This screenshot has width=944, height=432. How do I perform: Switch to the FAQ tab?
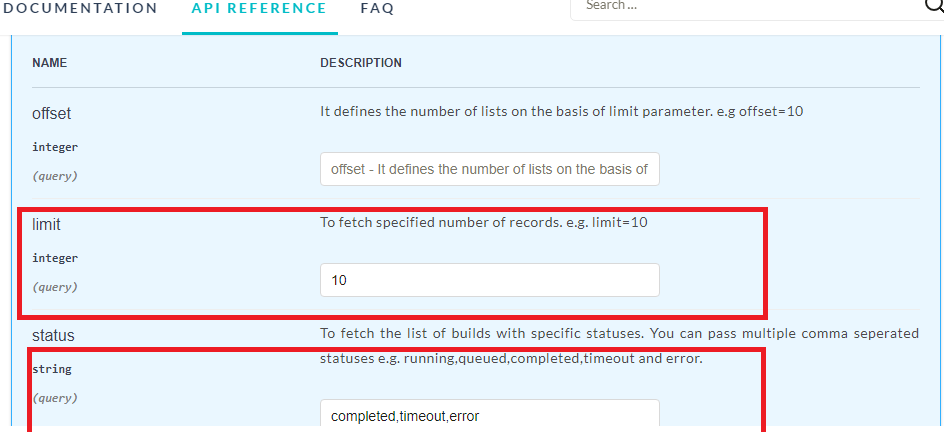tap(377, 8)
